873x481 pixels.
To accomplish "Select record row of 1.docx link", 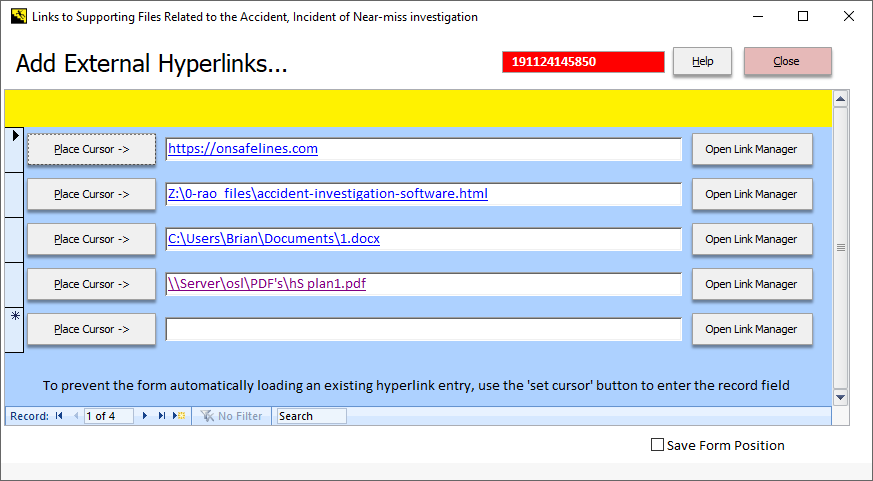I will point(14,240).
